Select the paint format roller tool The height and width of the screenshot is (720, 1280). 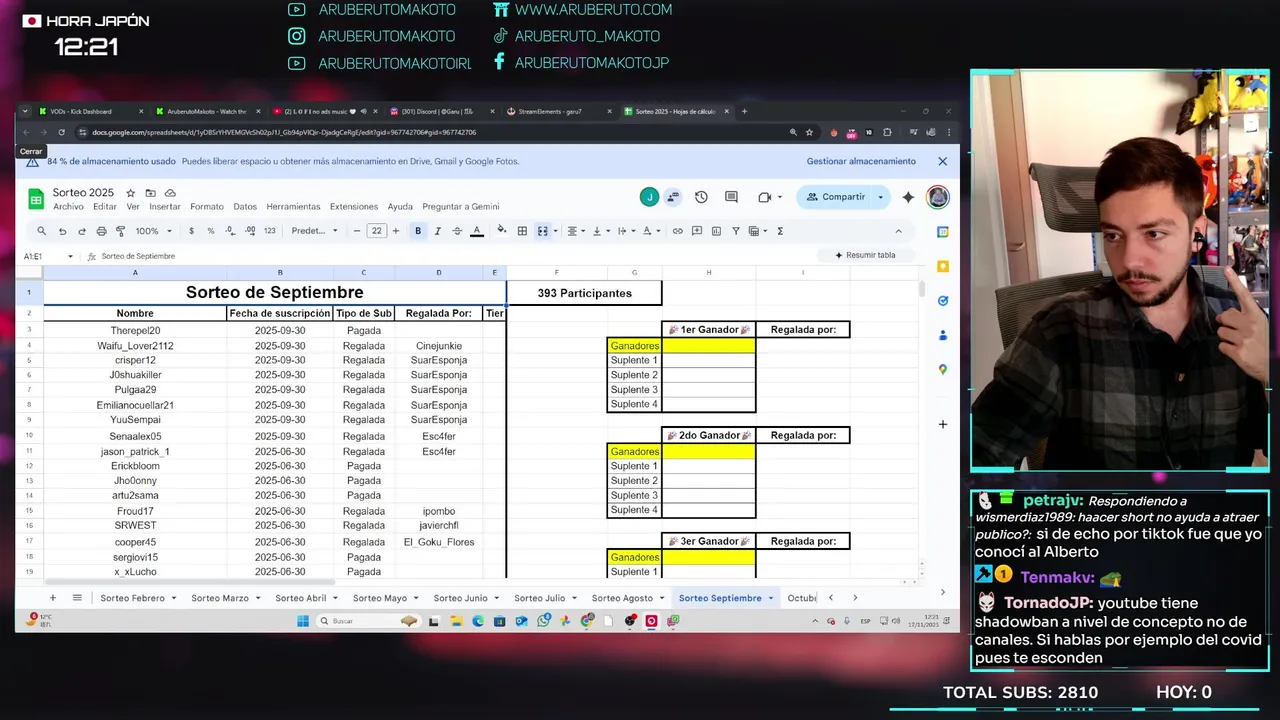[x=121, y=231]
